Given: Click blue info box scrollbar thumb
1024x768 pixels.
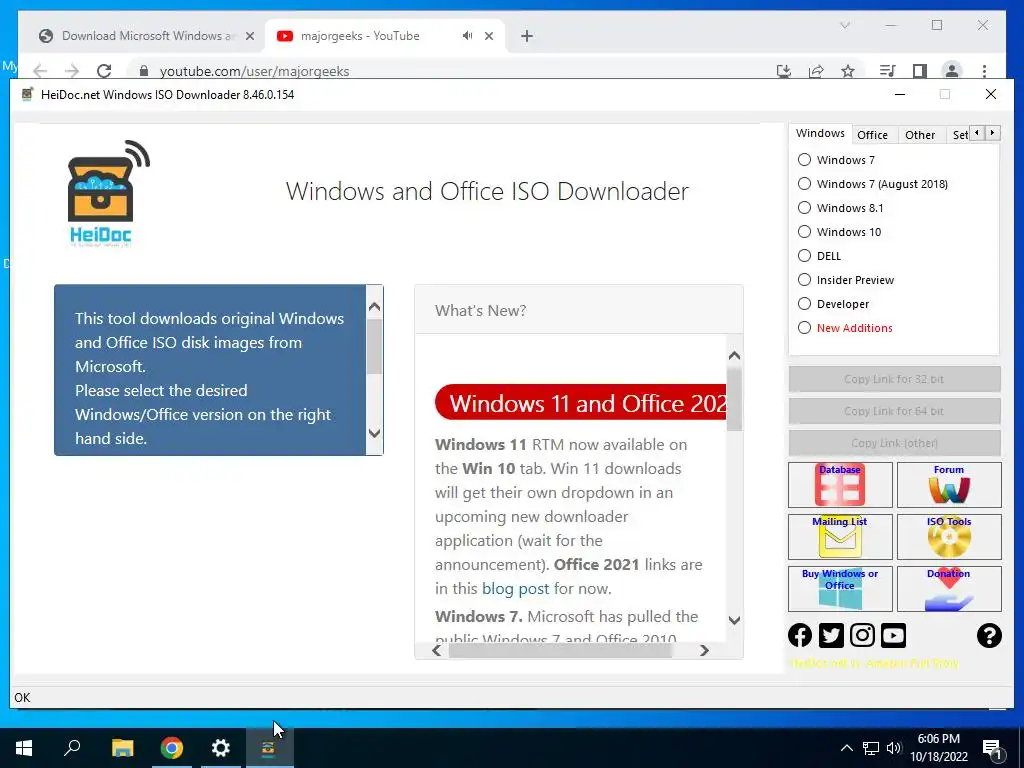Looking at the screenshot, I should point(374,346).
